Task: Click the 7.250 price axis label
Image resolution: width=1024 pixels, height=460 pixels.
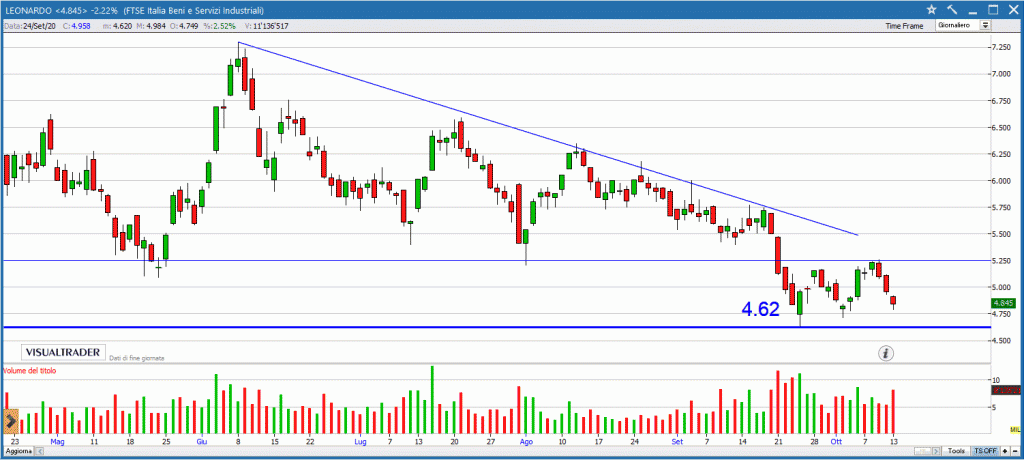Action: pyautogui.click(x=1001, y=48)
